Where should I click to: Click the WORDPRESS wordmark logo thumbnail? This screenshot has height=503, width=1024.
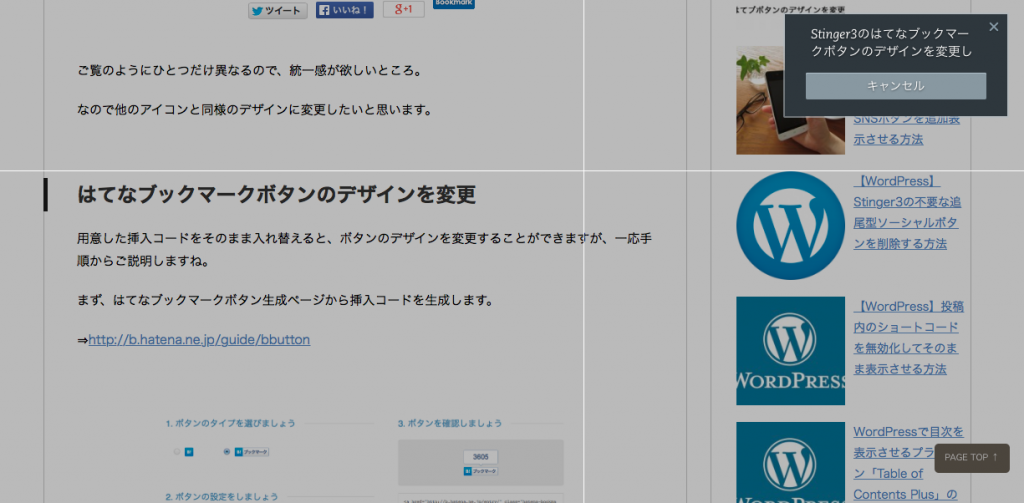(x=790, y=351)
